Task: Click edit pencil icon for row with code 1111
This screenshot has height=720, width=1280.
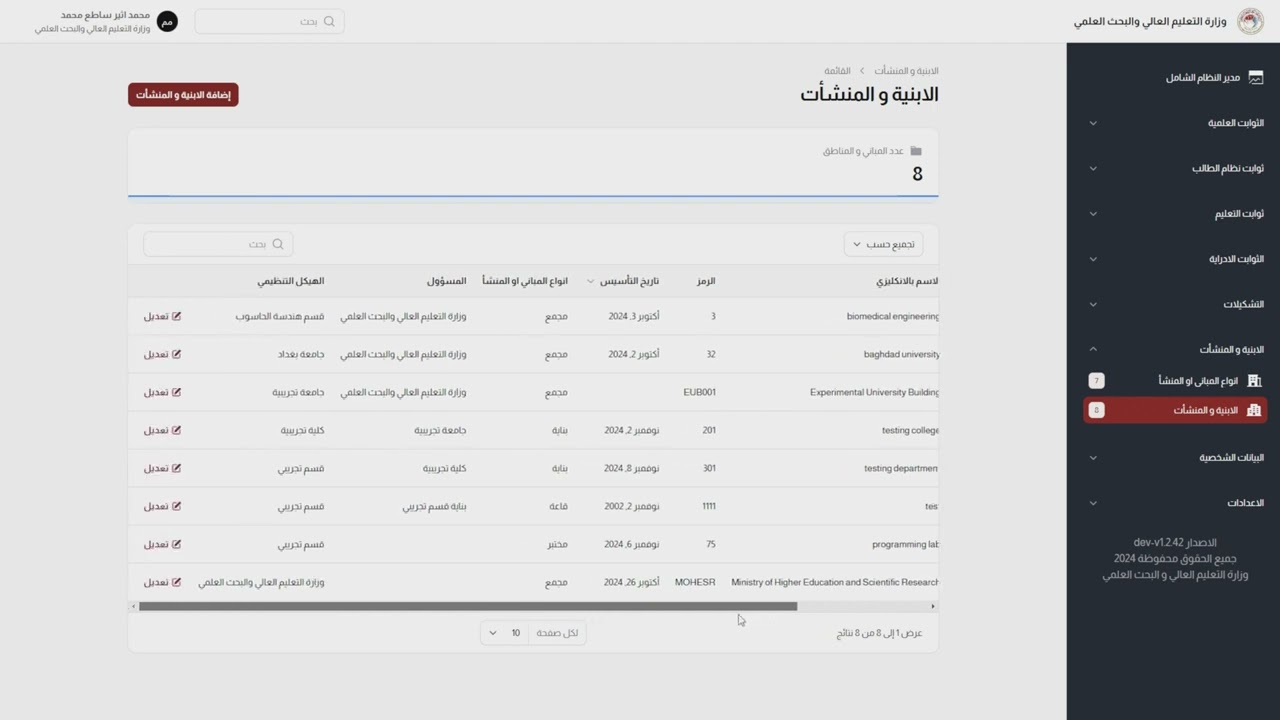Action: tap(177, 506)
